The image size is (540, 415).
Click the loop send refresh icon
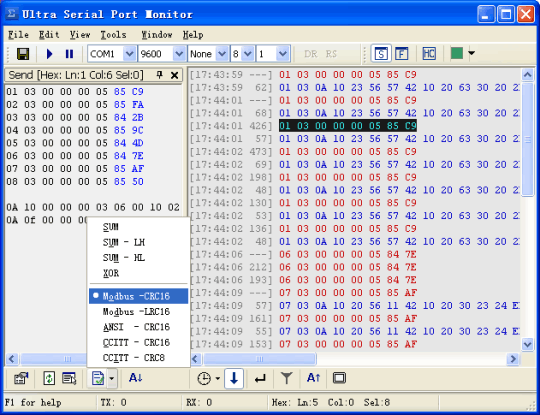point(49,378)
